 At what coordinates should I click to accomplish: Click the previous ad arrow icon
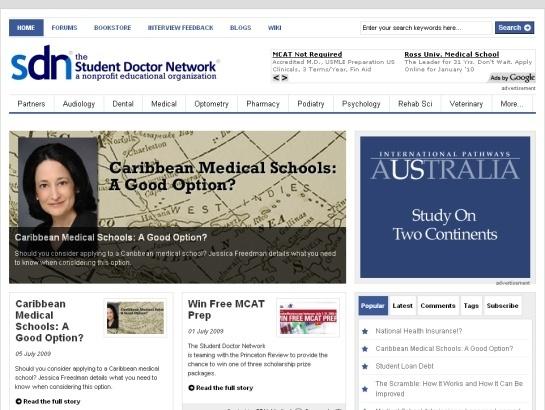(276, 78)
